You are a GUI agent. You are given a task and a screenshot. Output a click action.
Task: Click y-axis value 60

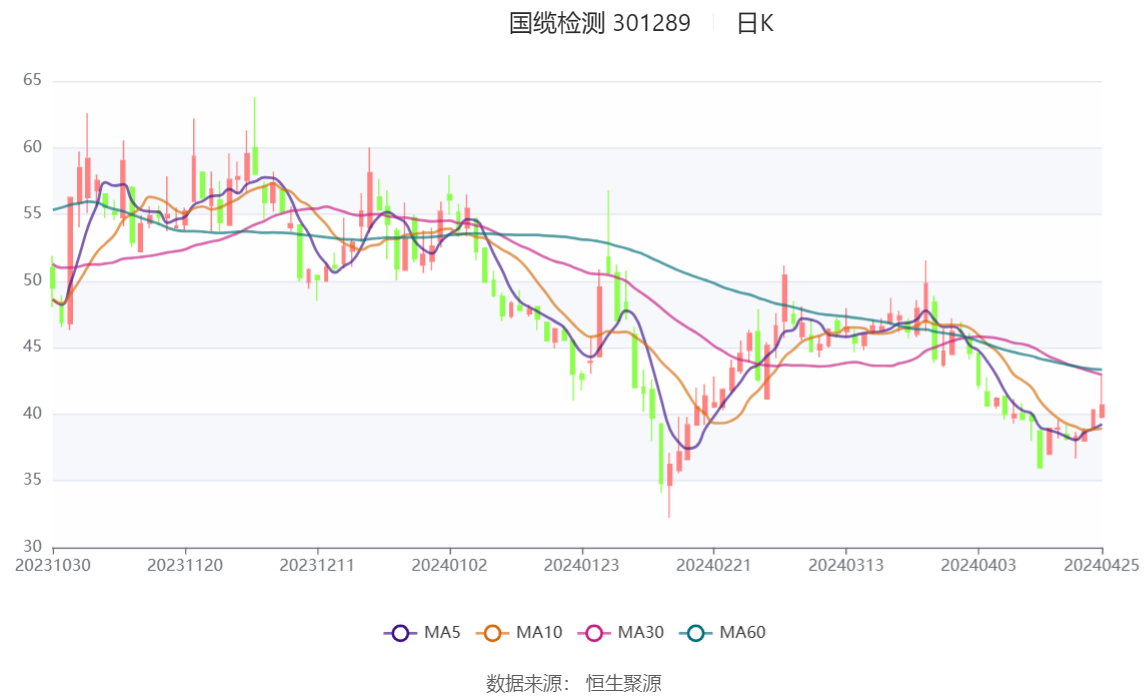pos(32,146)
